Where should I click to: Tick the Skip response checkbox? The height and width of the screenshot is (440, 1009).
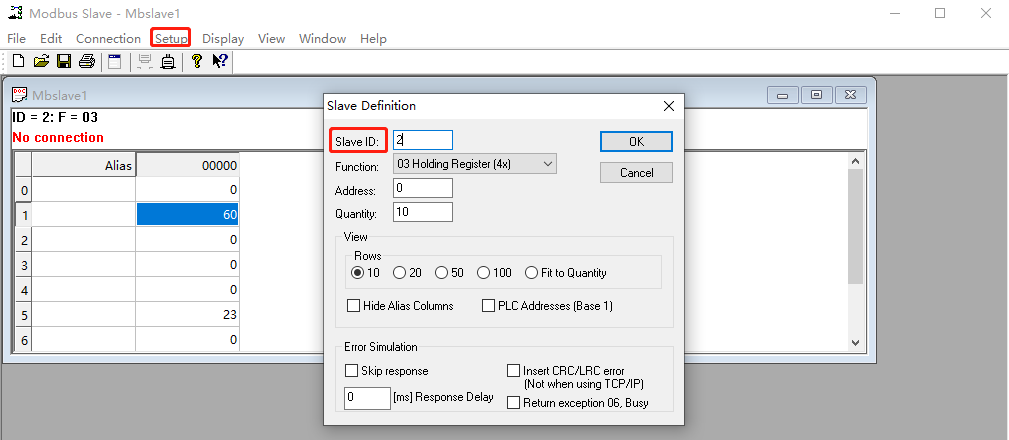coord(352,370)
